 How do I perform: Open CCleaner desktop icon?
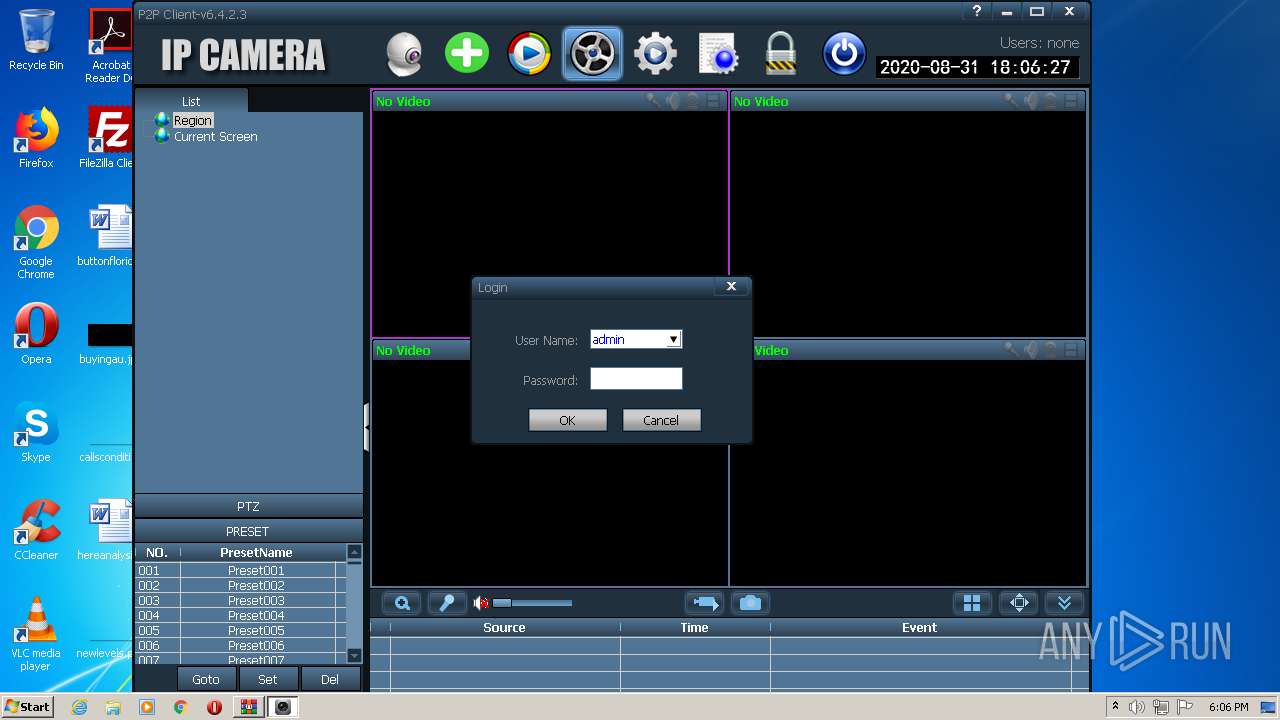(36, 530)
